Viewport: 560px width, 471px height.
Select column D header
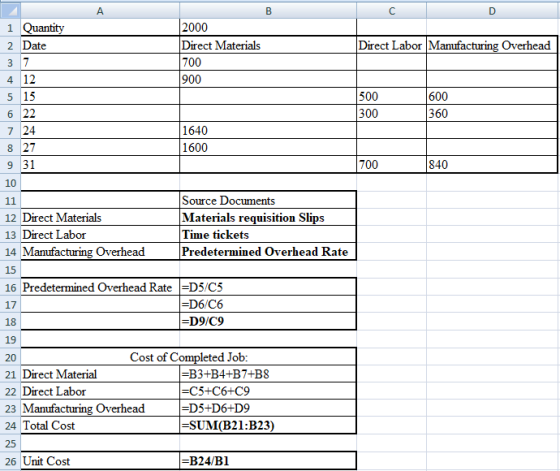coord(492,11)
